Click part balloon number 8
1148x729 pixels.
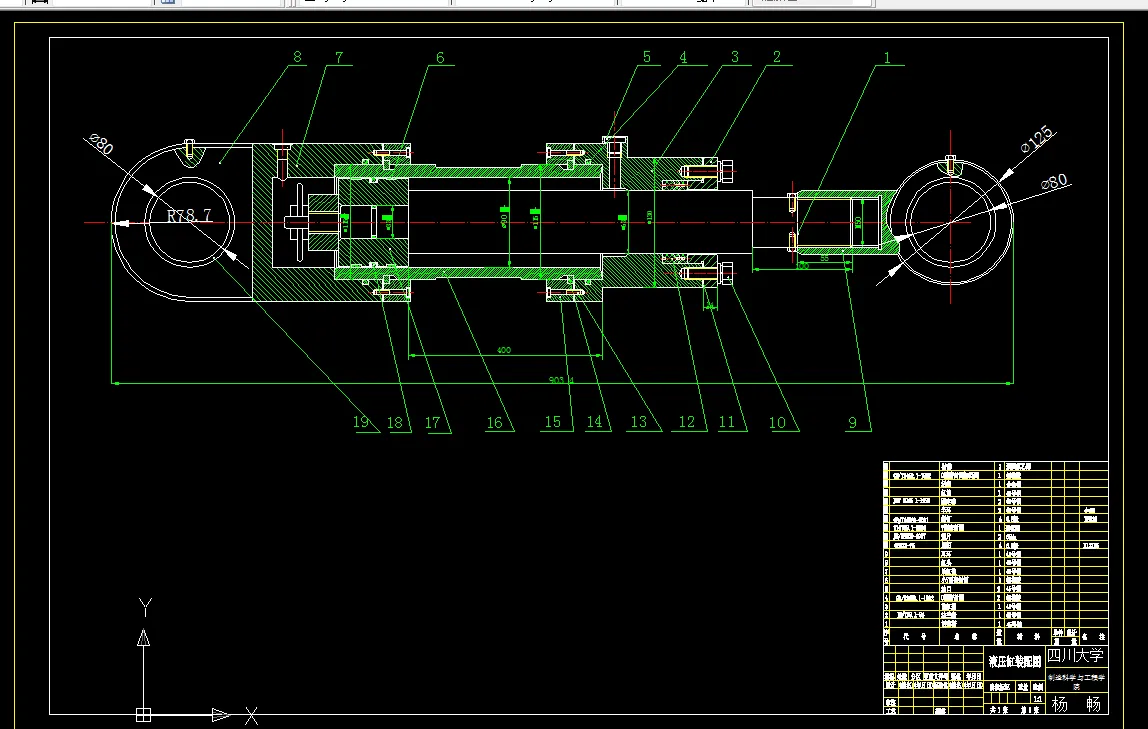point(297,57)
